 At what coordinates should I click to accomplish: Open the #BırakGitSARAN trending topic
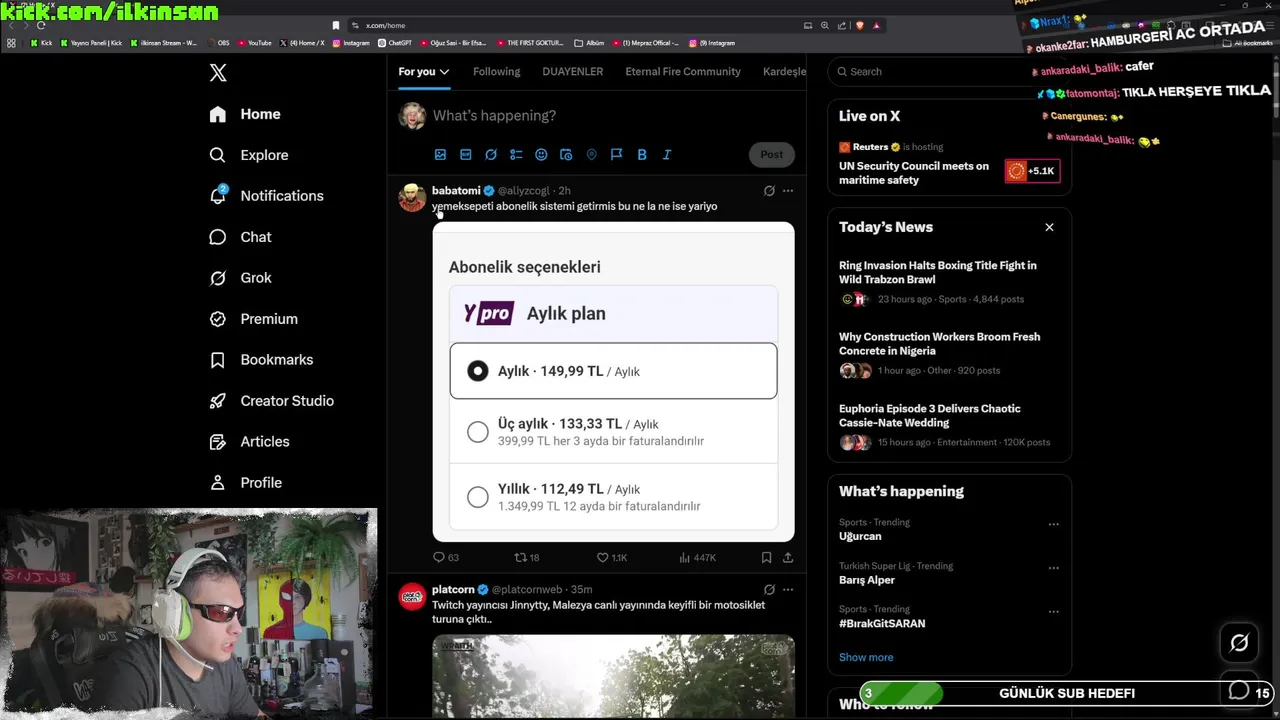coord(882,623)
